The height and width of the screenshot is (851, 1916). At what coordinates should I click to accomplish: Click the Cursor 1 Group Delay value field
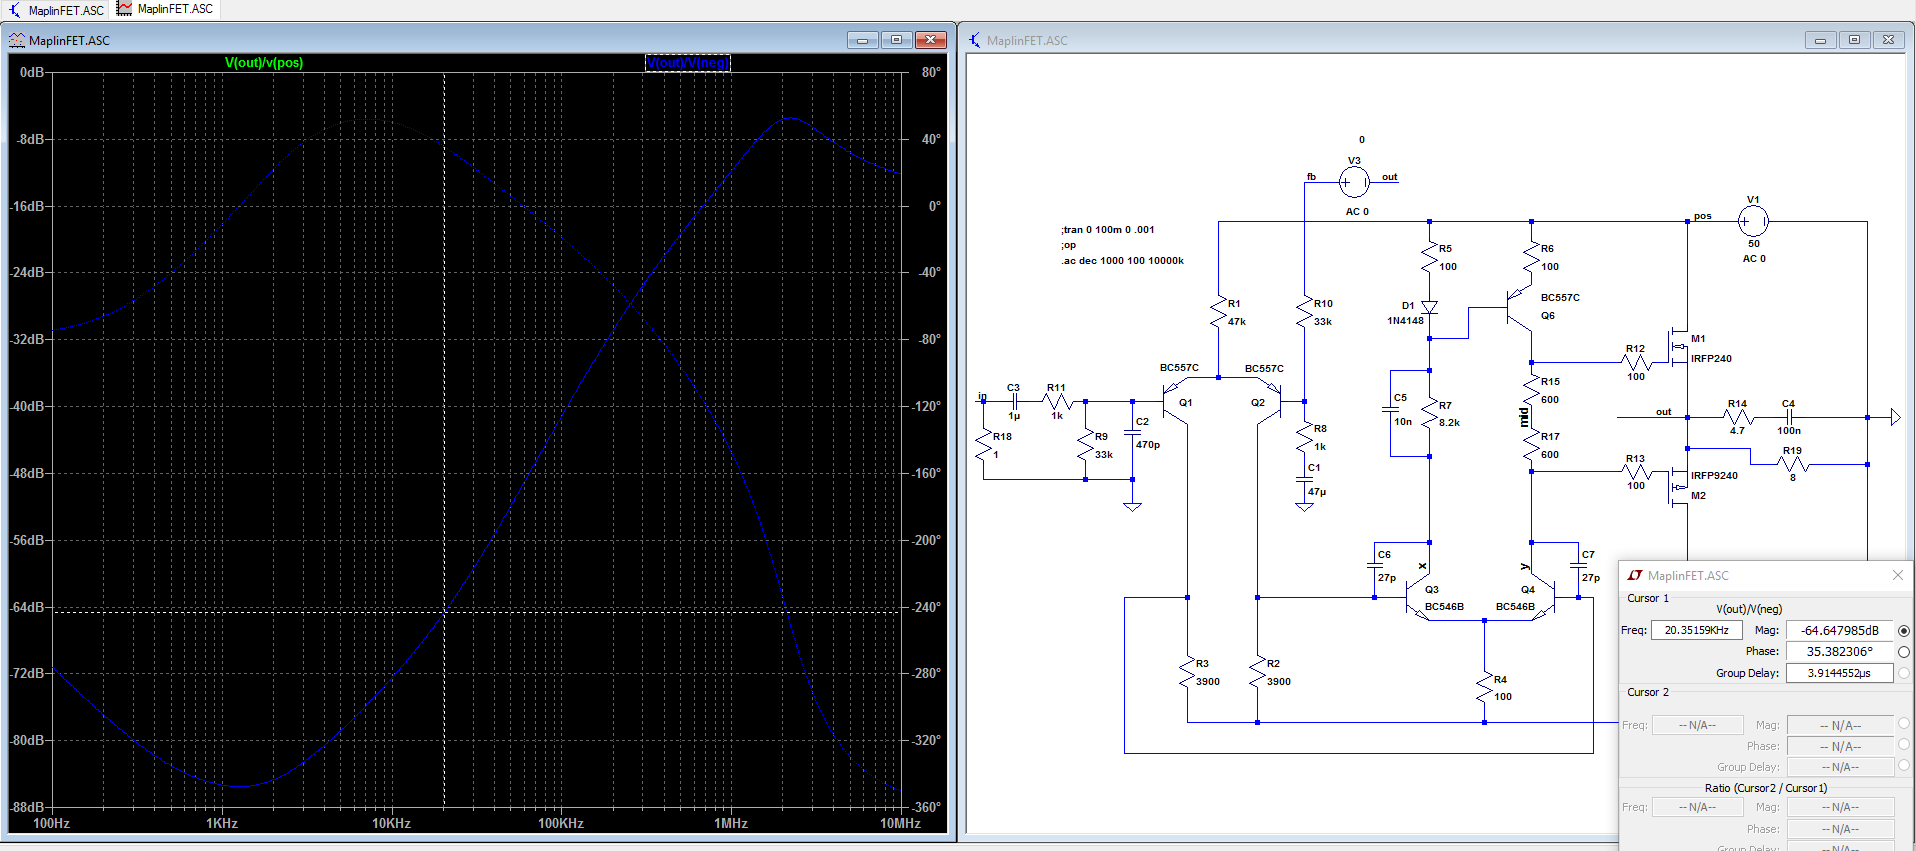click(x=1840, y=673)
